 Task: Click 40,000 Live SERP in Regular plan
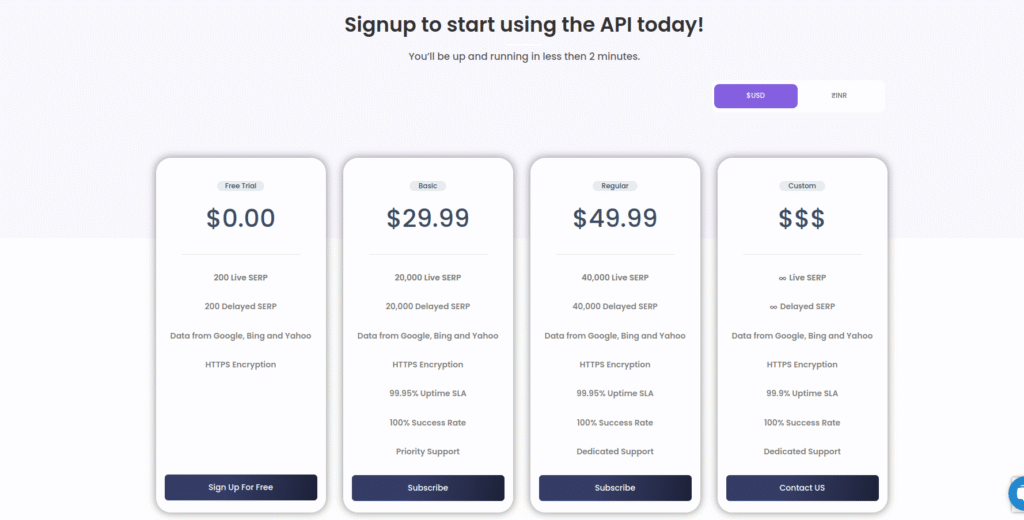[x=615, y=277]
